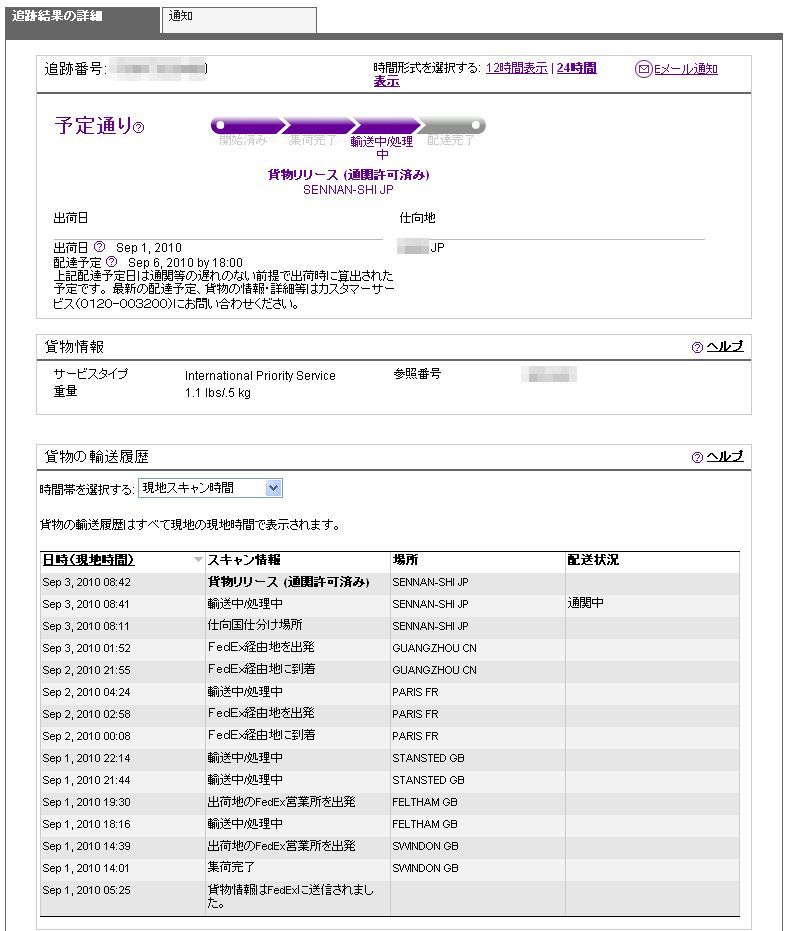Click 貨物リリース (通関許可済み) status text above SENNAN-SHI
Screen dimensions: 792x931
(349, 175)
